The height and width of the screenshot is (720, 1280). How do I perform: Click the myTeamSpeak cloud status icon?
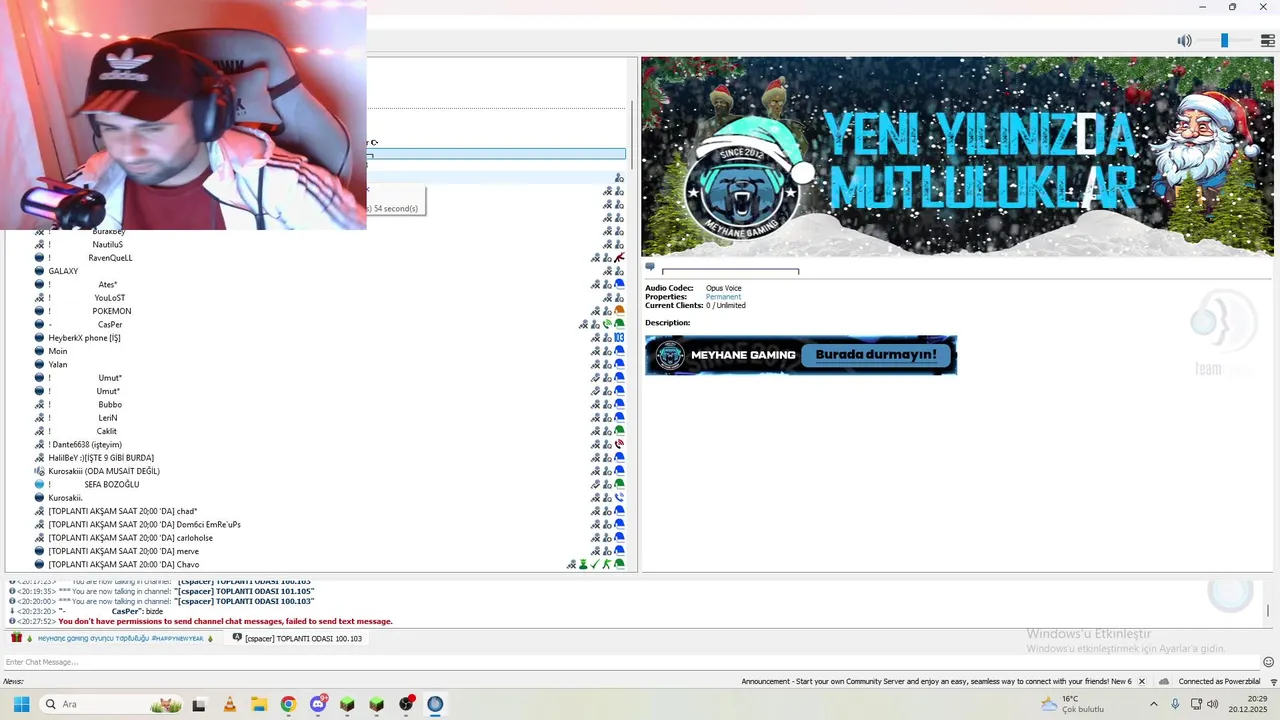coord(1164,682)
